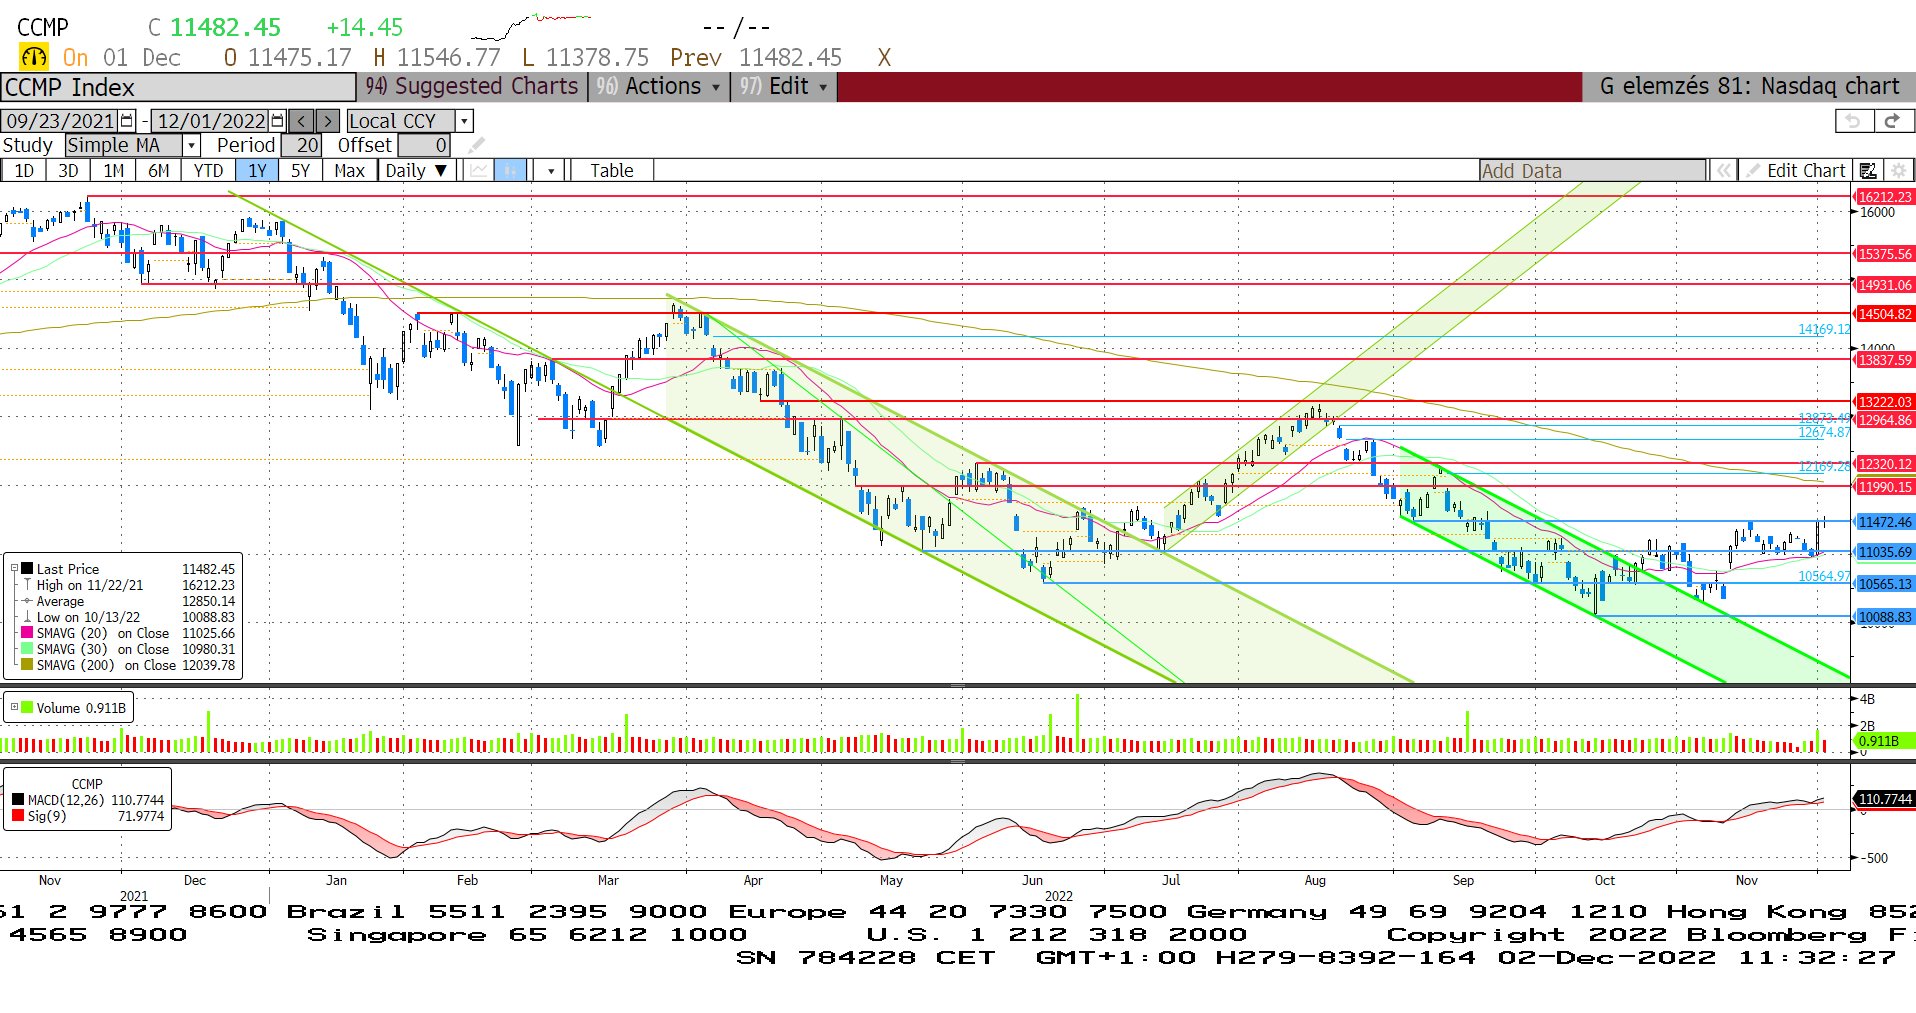Click the Volume green color swatch
Viewport: 1916px width, 1013px height.
tap(28, 707)
